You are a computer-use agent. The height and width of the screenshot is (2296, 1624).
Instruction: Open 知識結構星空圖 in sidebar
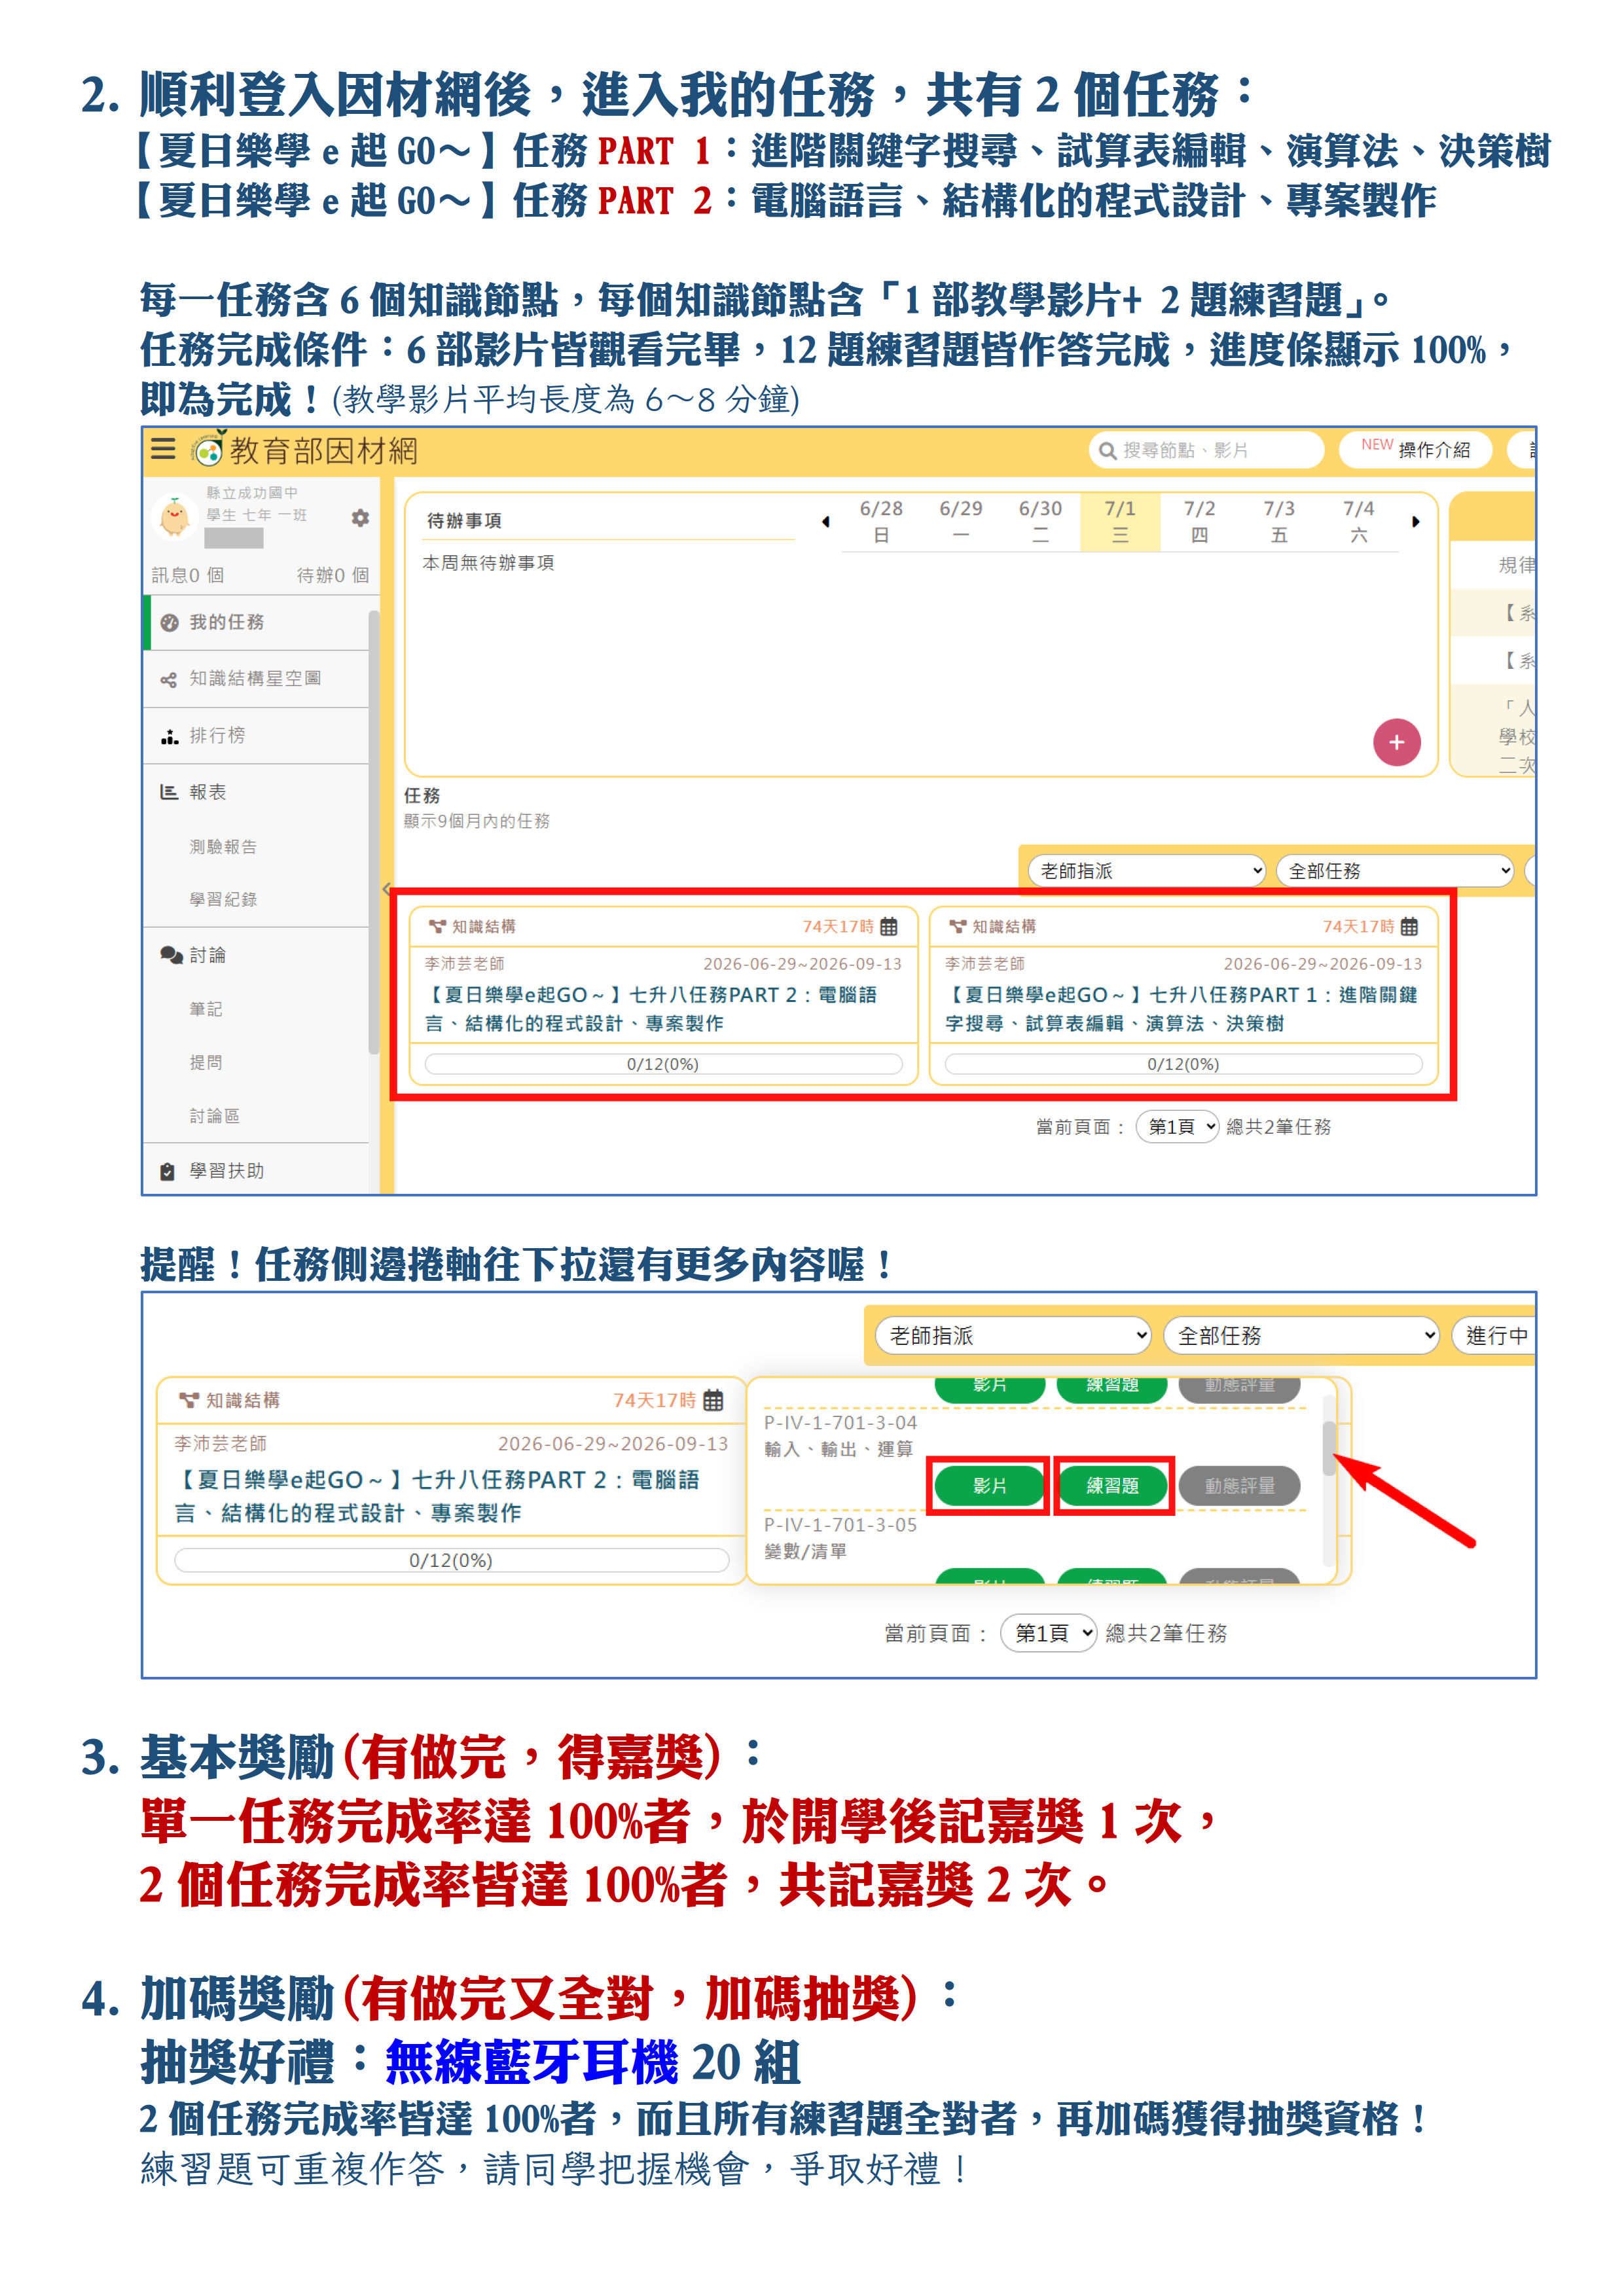point(256,679)
